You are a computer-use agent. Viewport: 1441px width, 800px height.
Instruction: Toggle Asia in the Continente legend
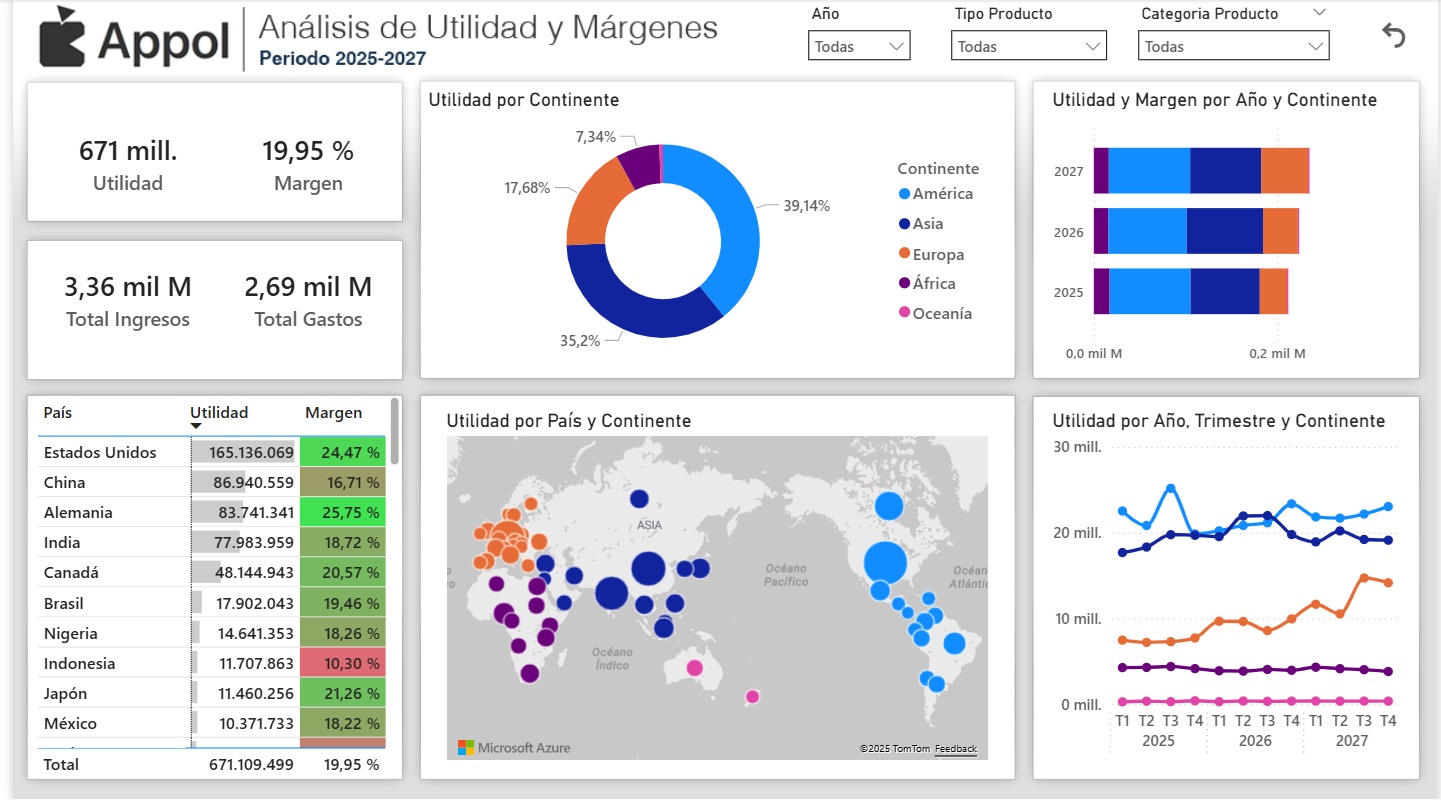point(927,224)
